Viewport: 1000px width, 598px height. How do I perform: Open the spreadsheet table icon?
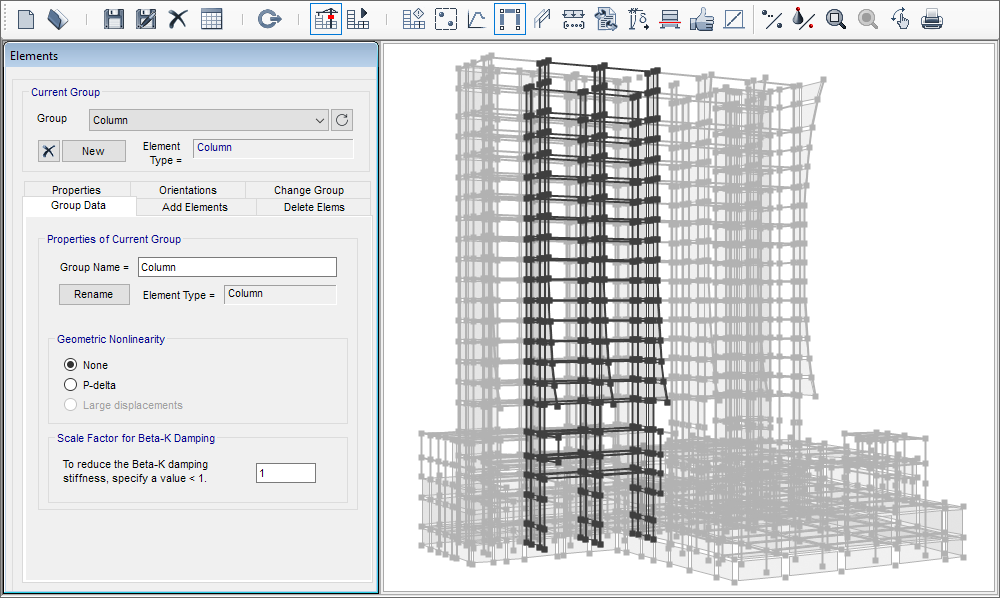212,17
